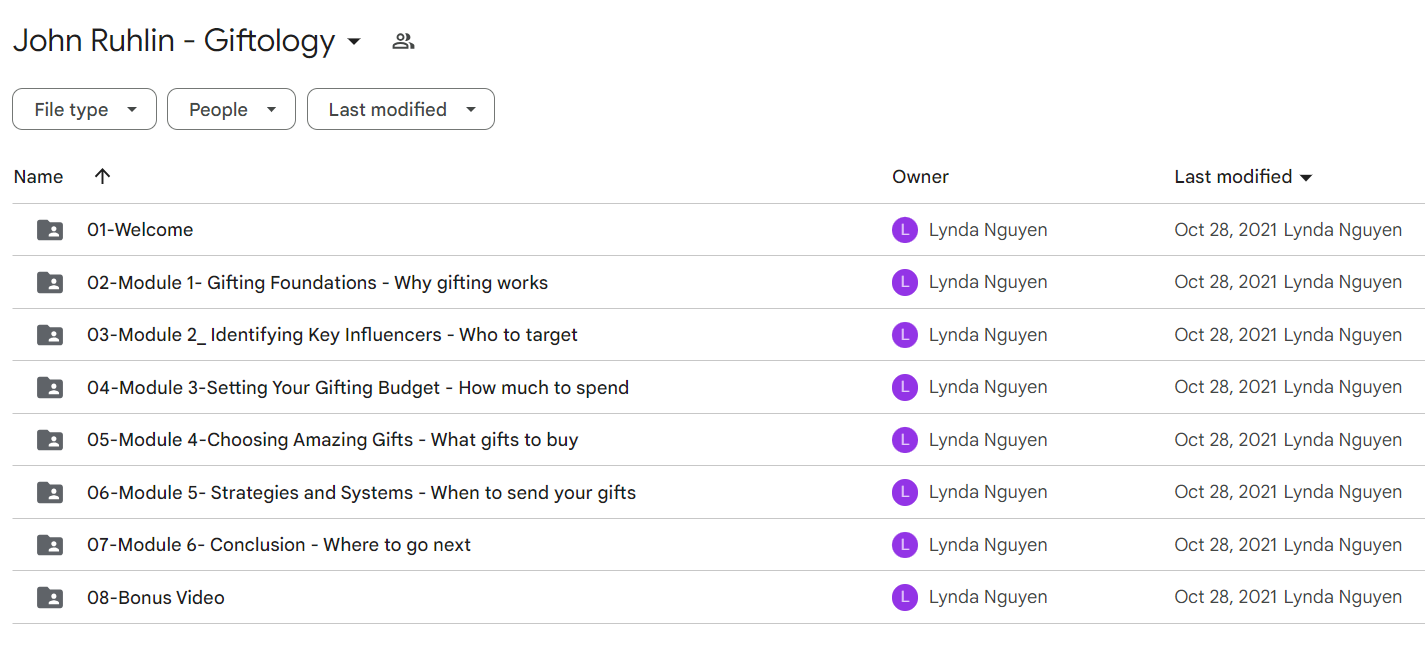
Task: Click owner avatar in 06-Module 5 row
Action: pyautogui.click(x=904, y=492)
